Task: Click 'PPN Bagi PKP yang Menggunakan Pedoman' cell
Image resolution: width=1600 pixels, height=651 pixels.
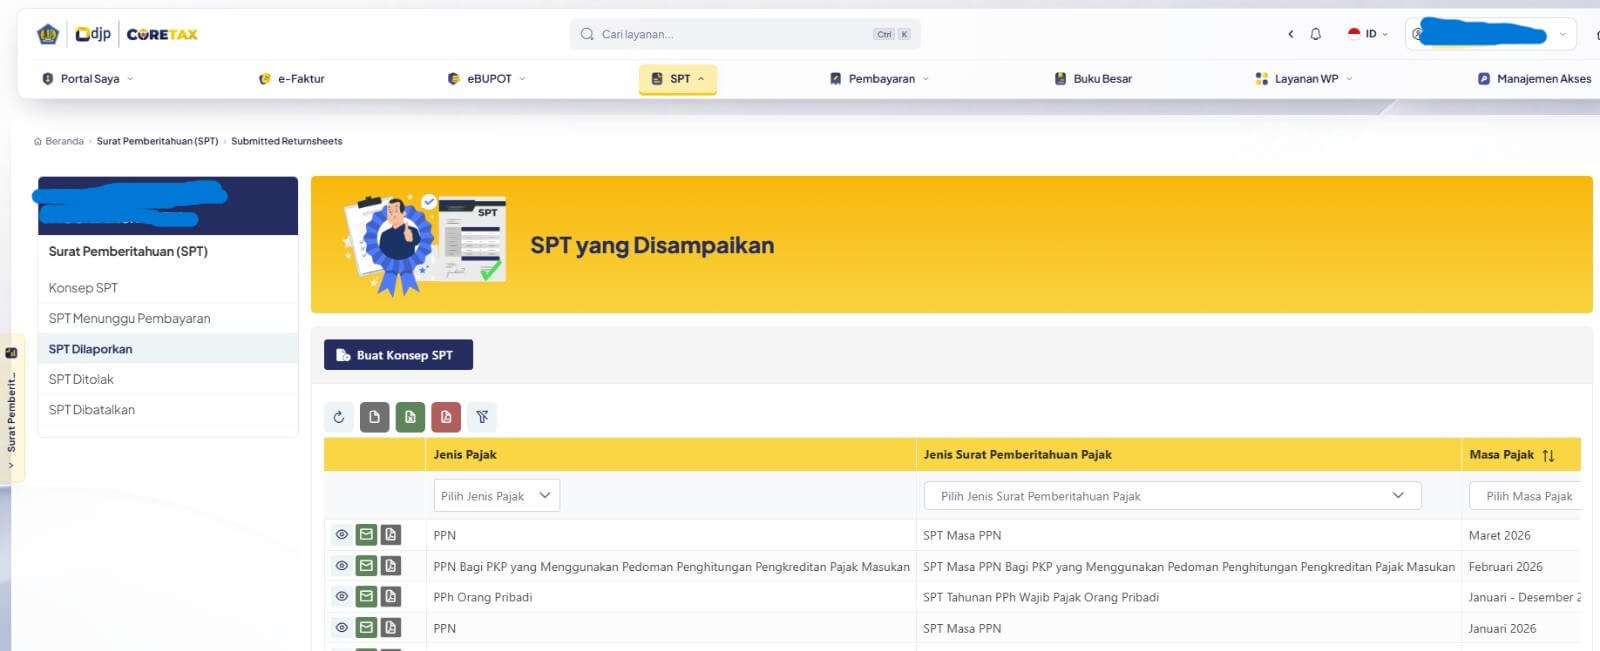Action: pos(671,567)
